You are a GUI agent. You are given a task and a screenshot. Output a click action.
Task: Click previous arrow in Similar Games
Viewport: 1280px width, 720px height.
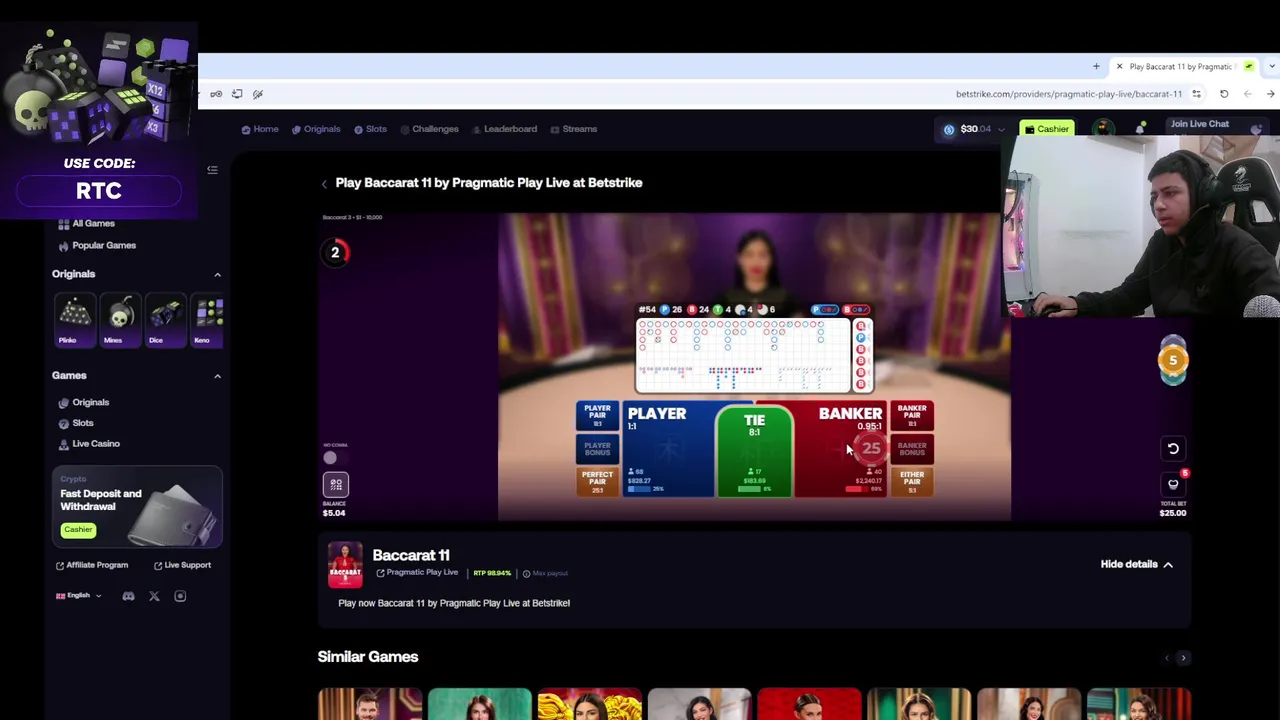tap(1166, 658)
